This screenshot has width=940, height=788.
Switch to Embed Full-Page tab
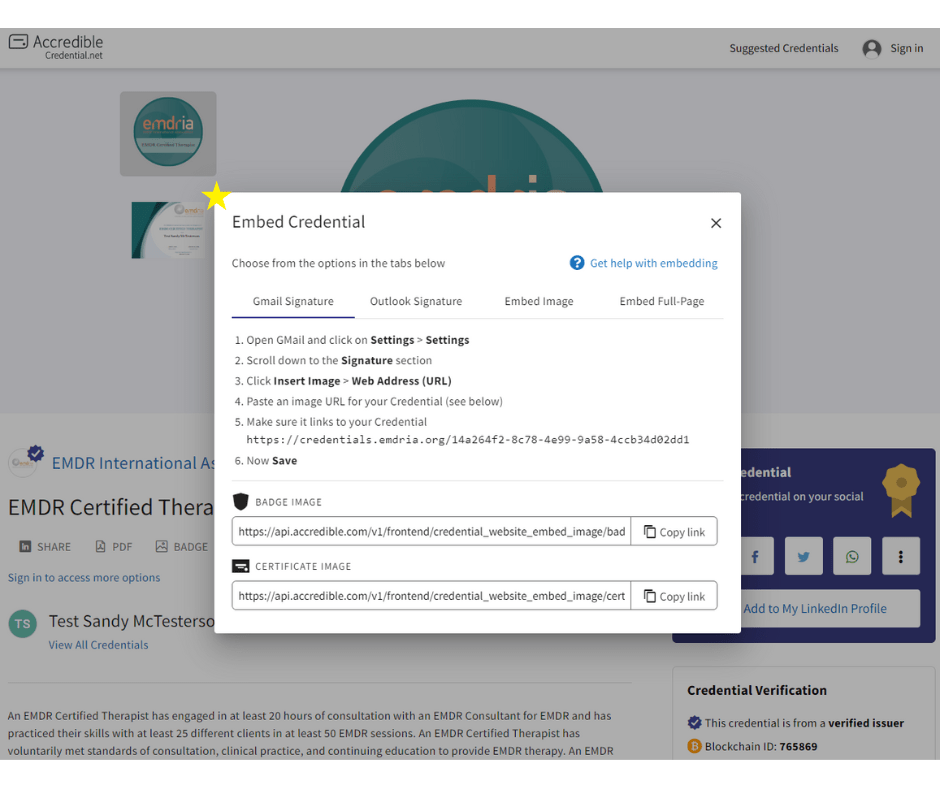(662, 301)
